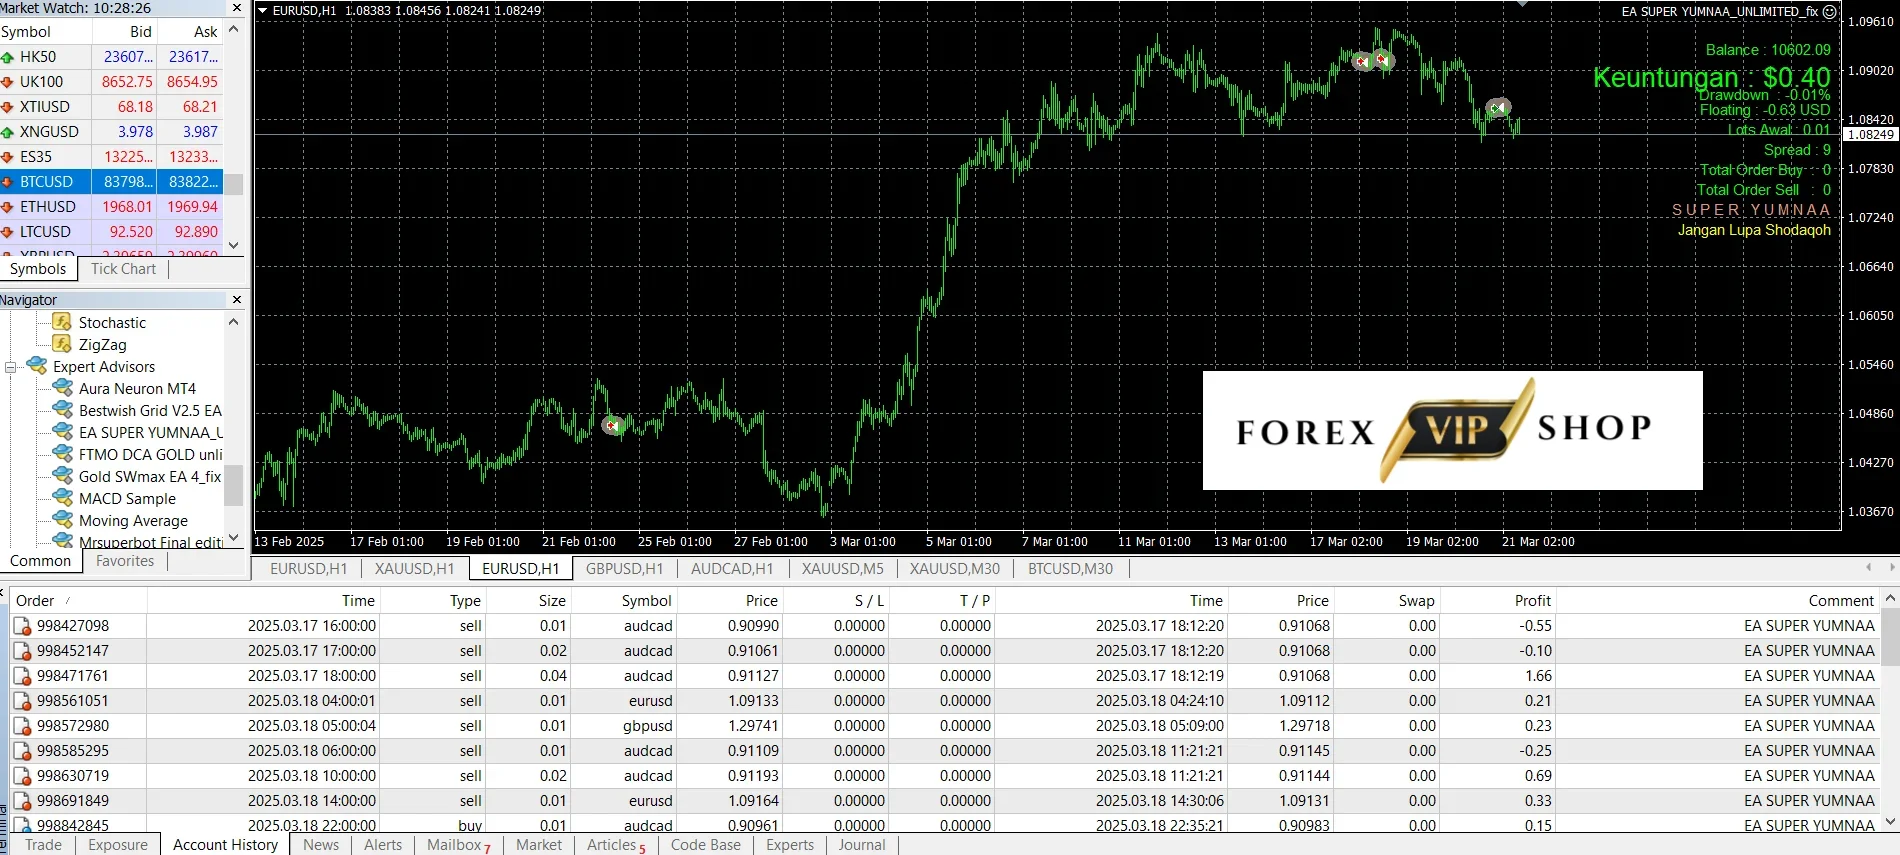1900x855 pixels.
Task: Collapse the Expert Advisors tree node
Action: click(10, 367)
